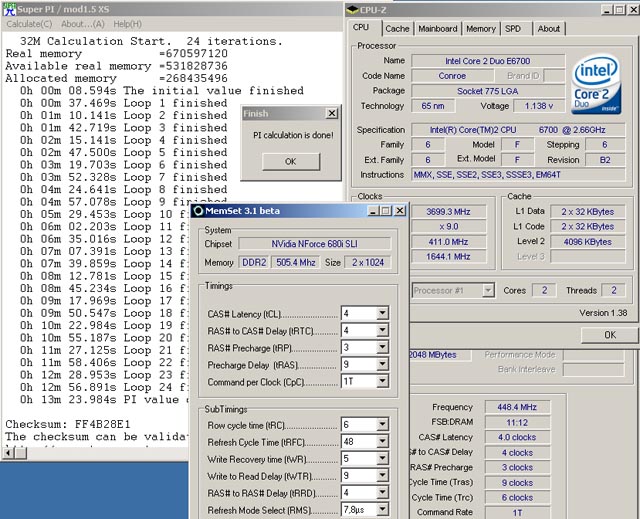Click the MemSet title bar icon
Viewport: 640px width, 519px height.
(198, 211)
